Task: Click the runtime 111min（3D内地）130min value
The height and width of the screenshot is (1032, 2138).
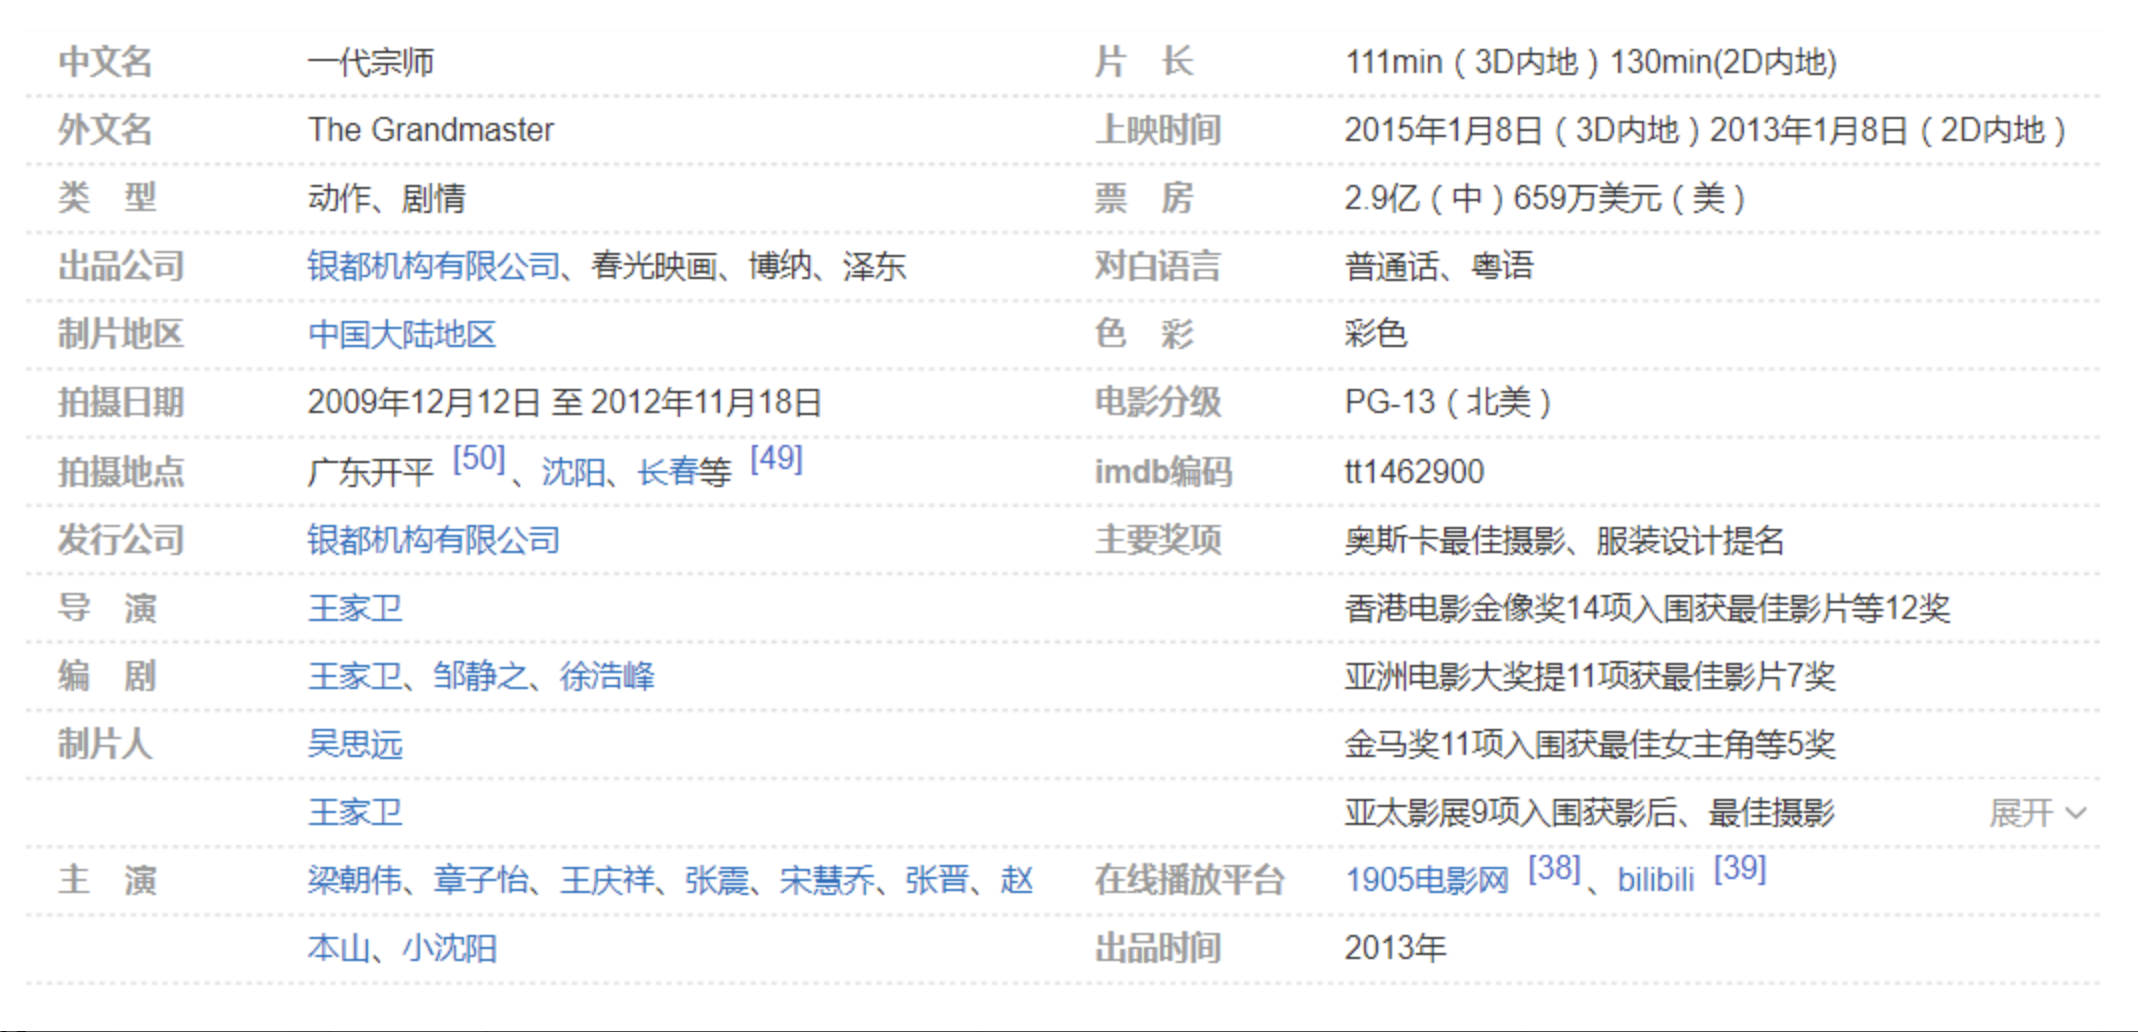Action: pyautogui.click(x=1591, y=62)
